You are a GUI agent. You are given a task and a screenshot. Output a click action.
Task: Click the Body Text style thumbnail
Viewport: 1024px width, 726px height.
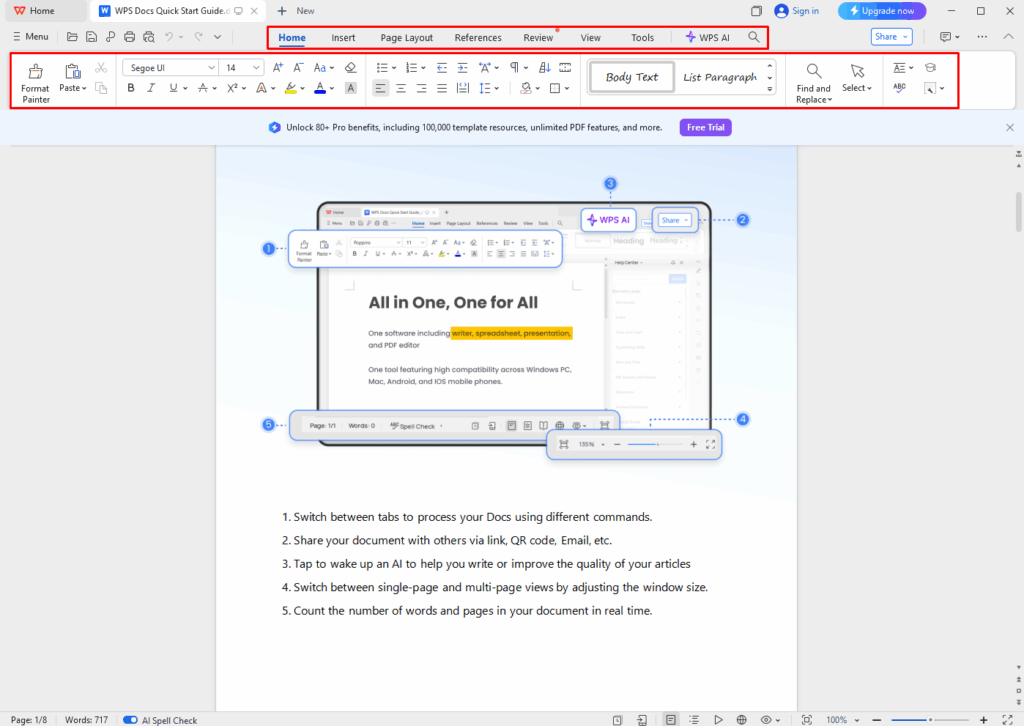pos(631,76)
